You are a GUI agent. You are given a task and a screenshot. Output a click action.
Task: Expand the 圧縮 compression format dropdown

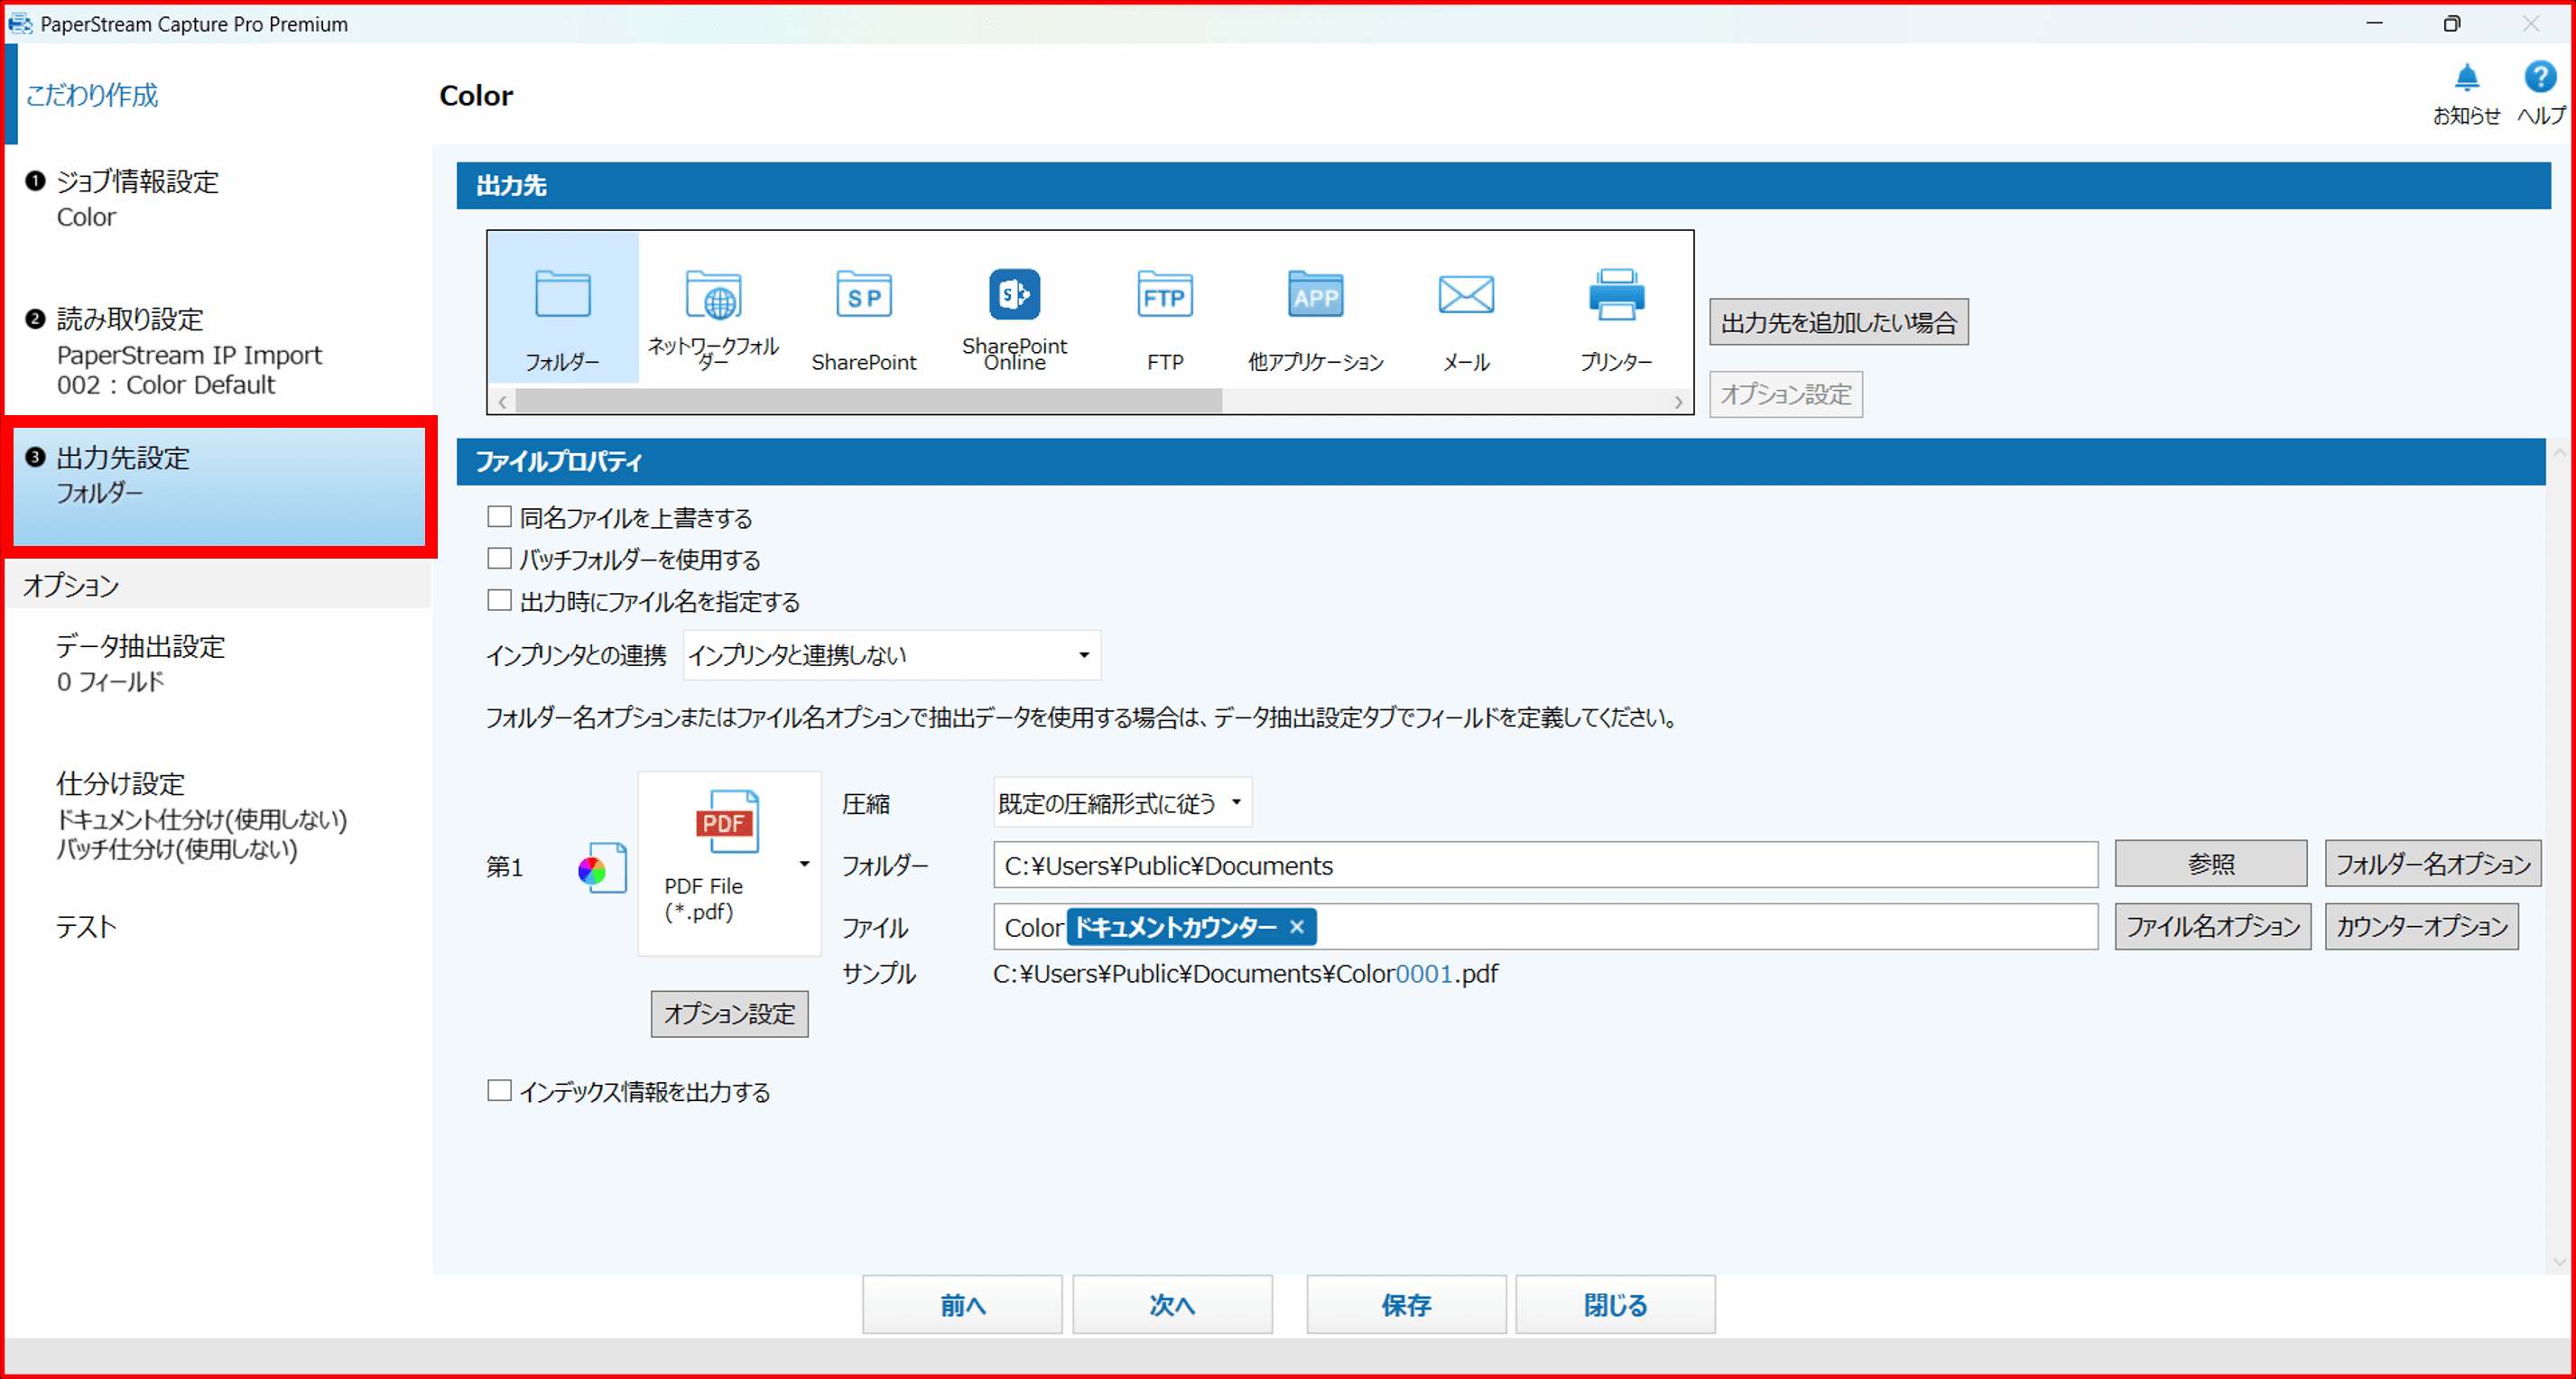[x=1122, y=803]
